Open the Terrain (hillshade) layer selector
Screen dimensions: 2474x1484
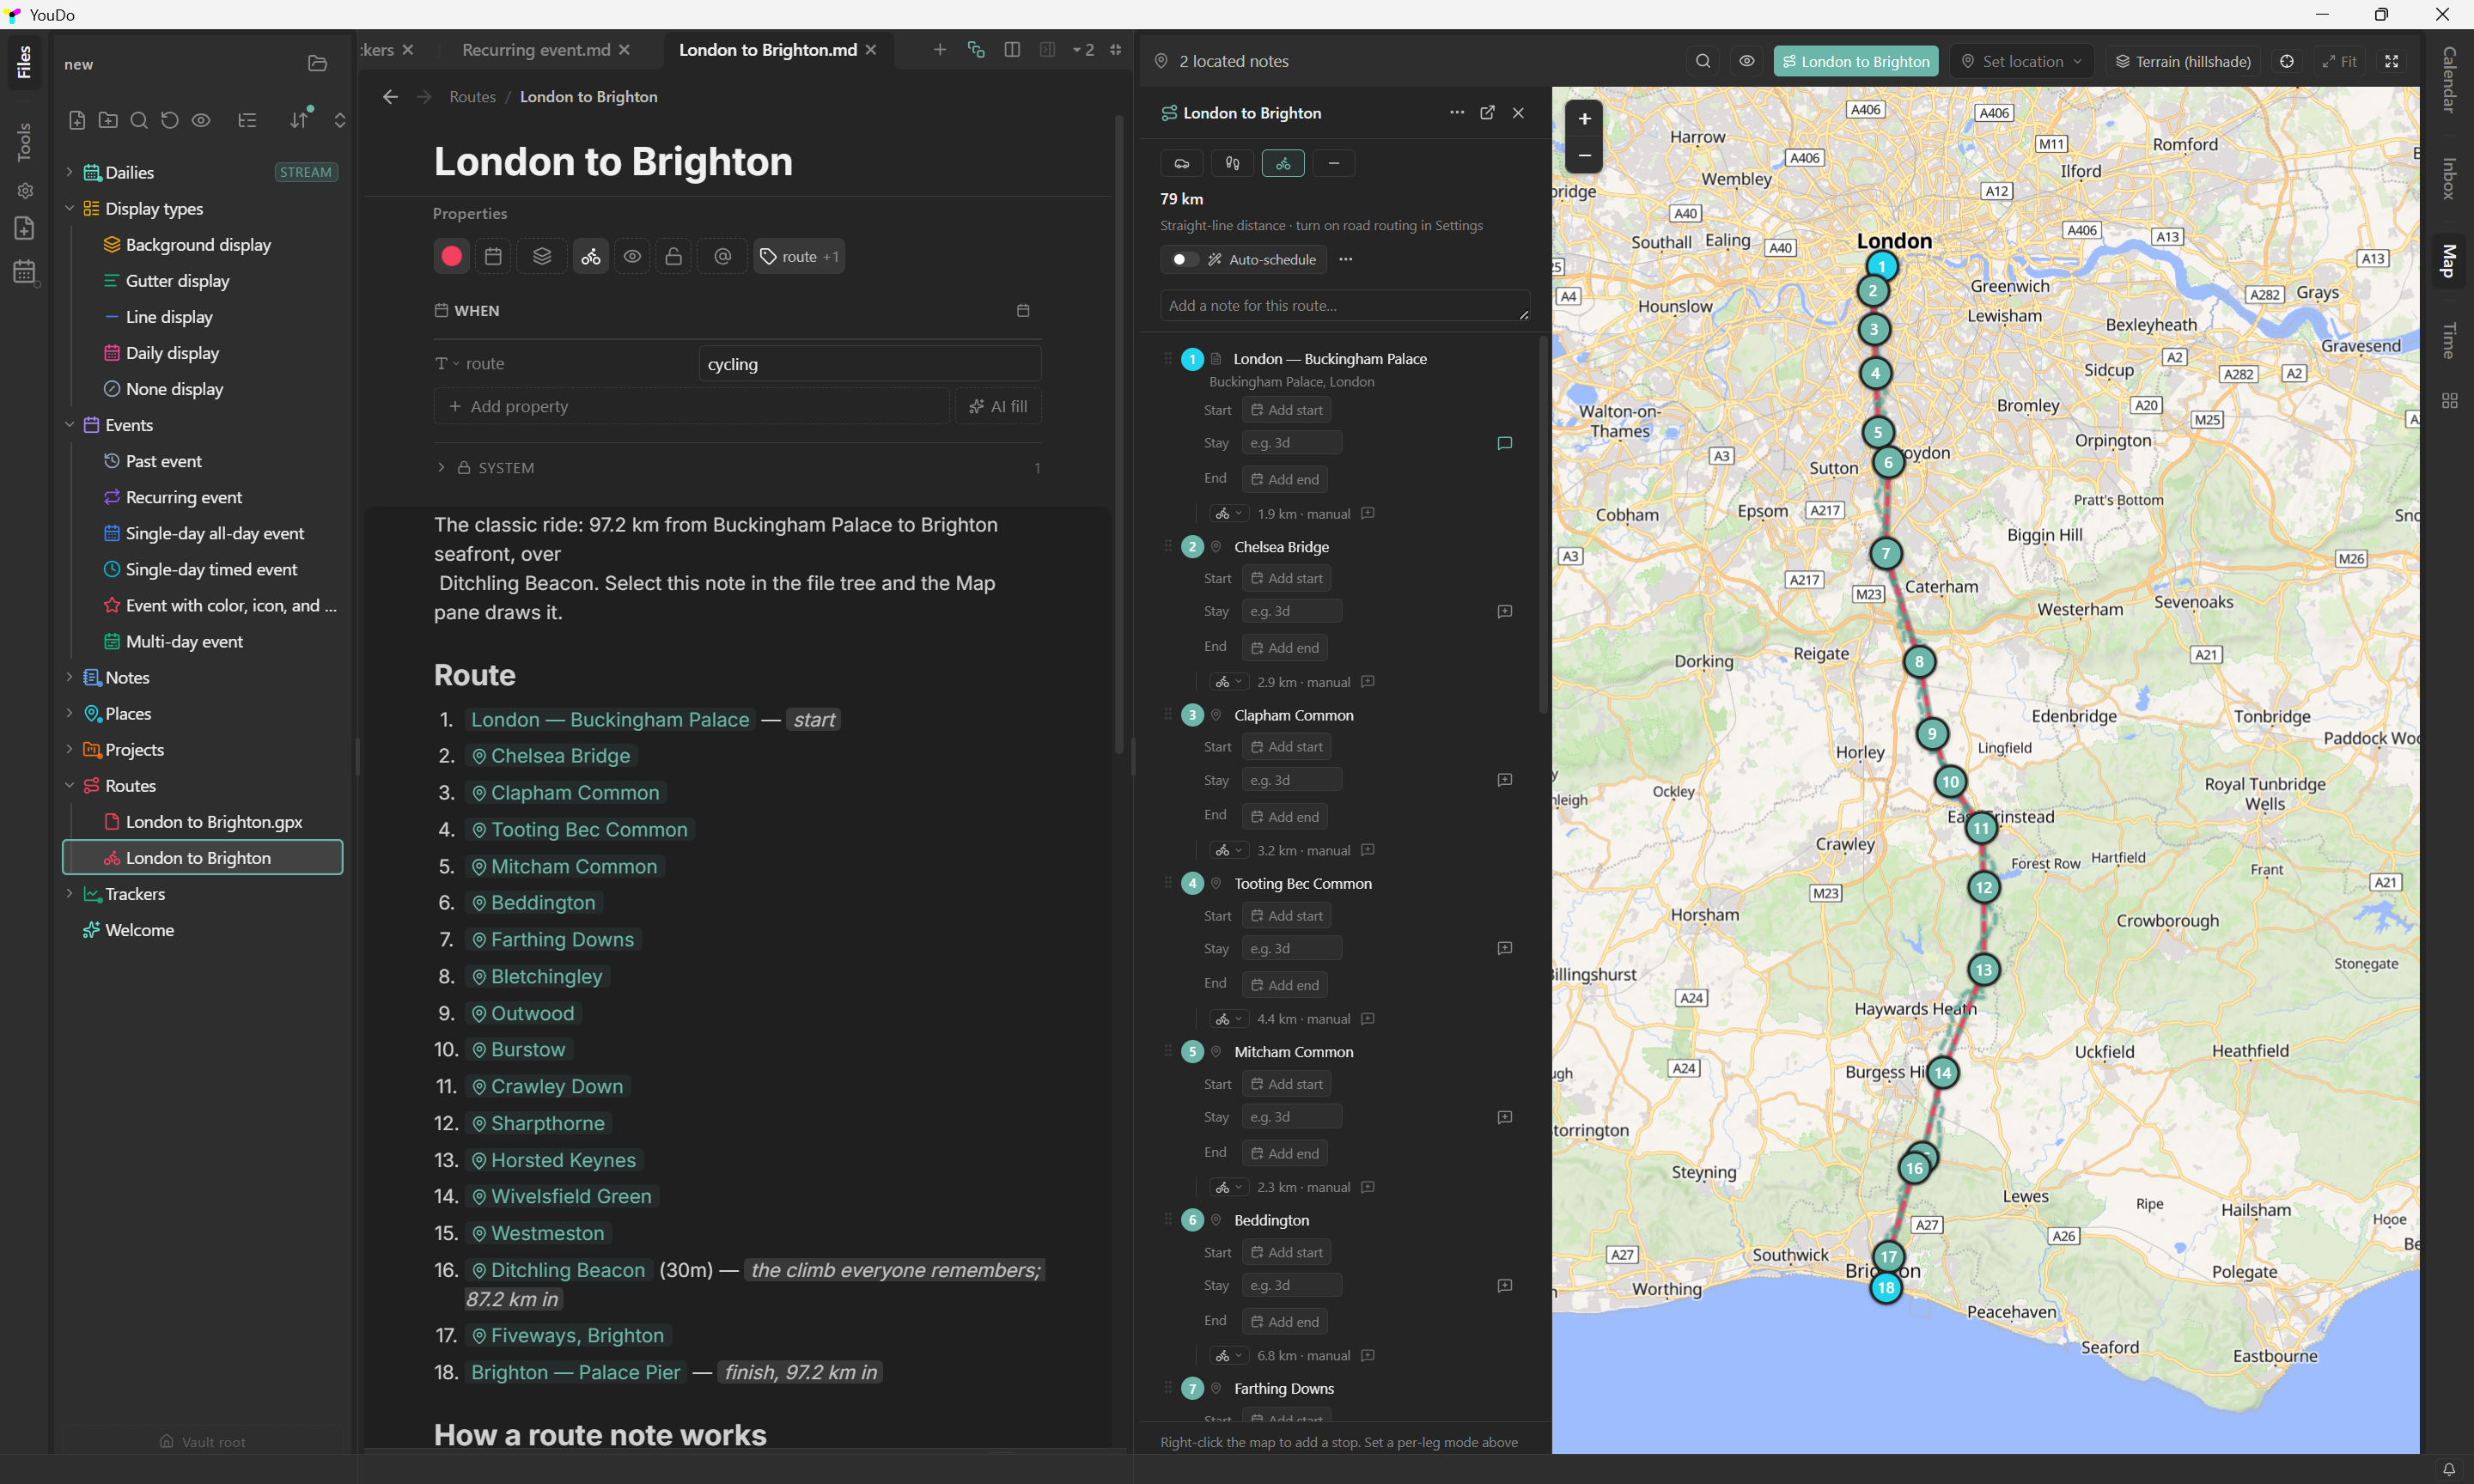coord(2183,61)
